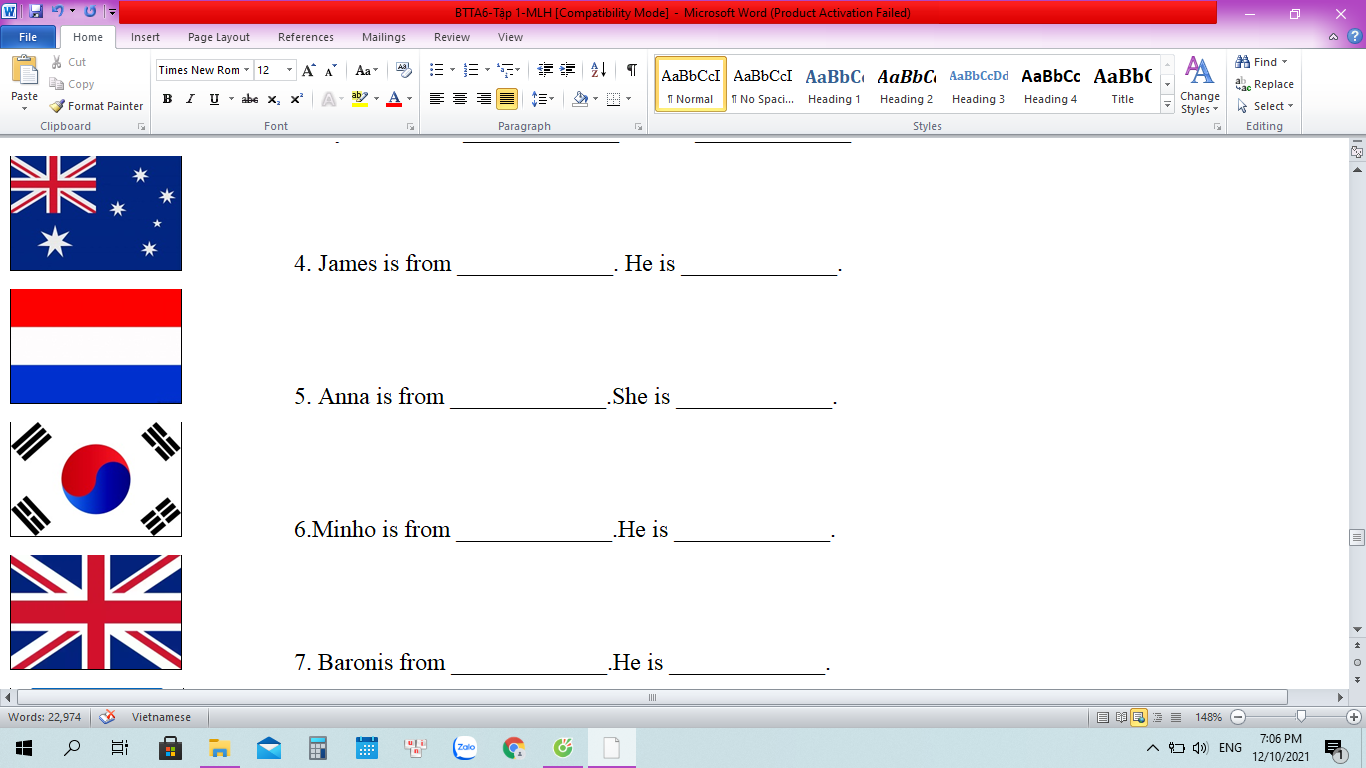This screenshot has width=1366, height=768.
Task: Open Line Spacing options
Action: point(542,99)
